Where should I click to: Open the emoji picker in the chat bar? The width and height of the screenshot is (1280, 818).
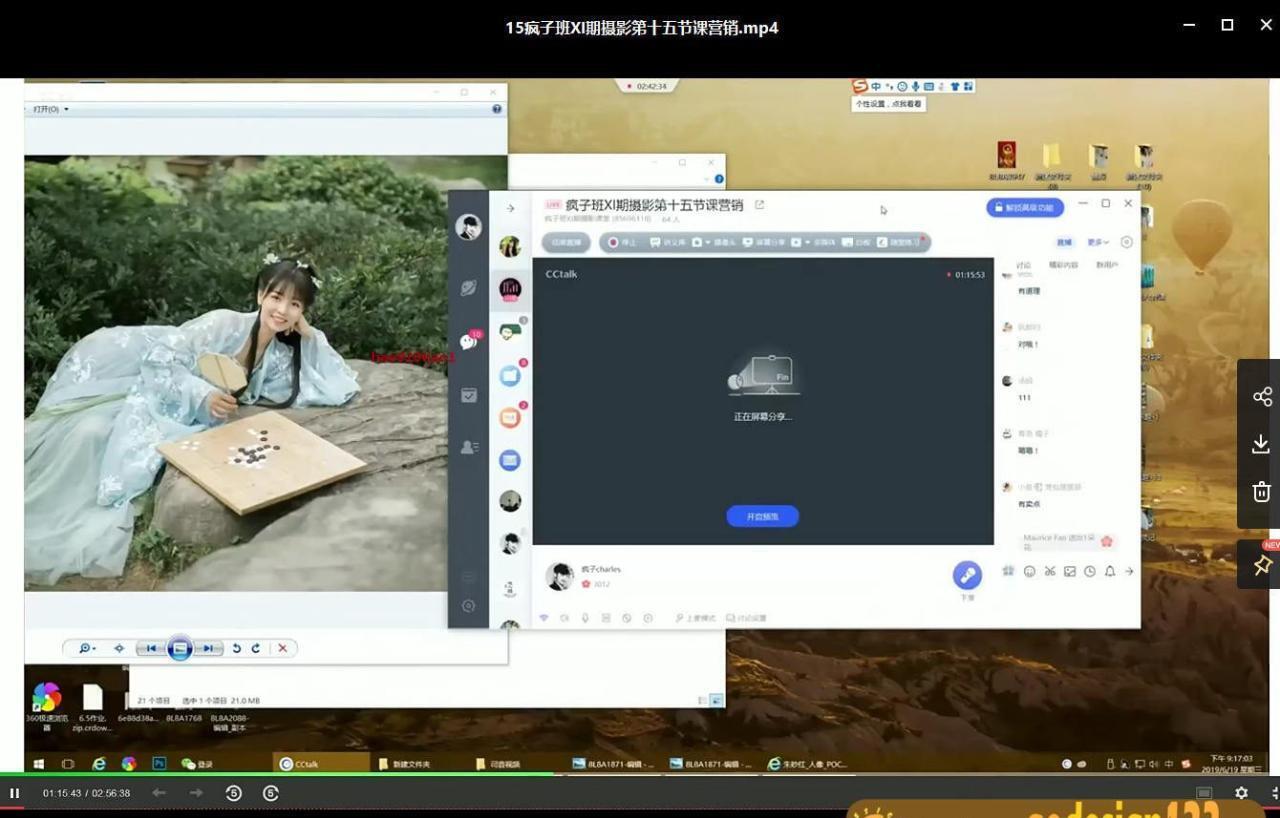1029,571
